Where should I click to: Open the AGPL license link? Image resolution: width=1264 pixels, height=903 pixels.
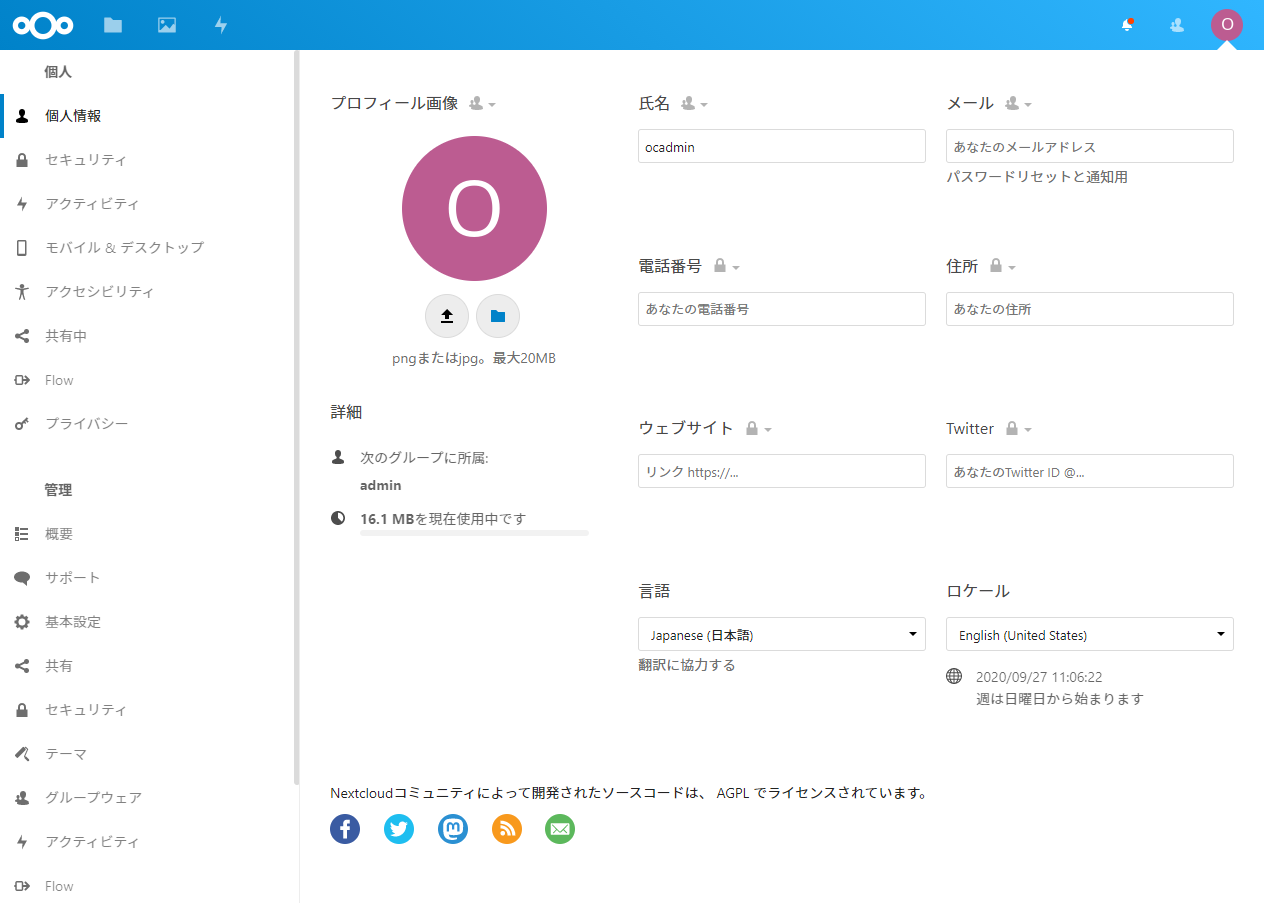(x=733, y=794)
